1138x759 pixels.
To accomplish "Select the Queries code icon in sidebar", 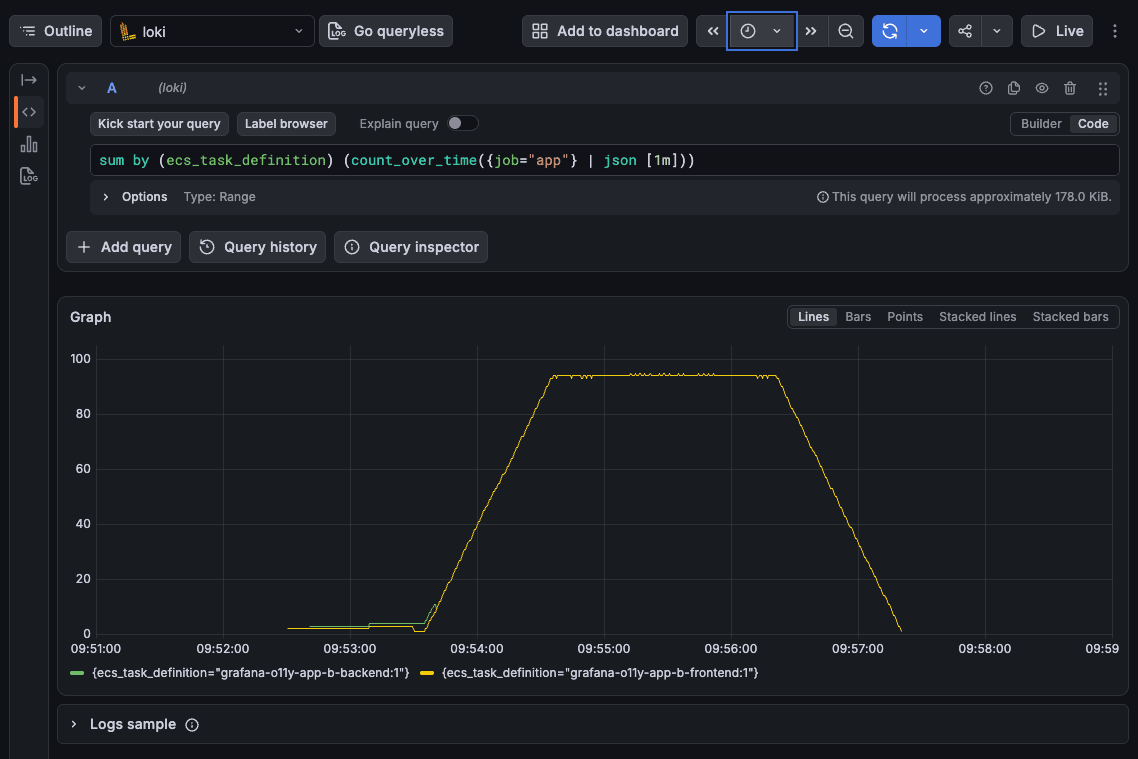I will 29,112.
